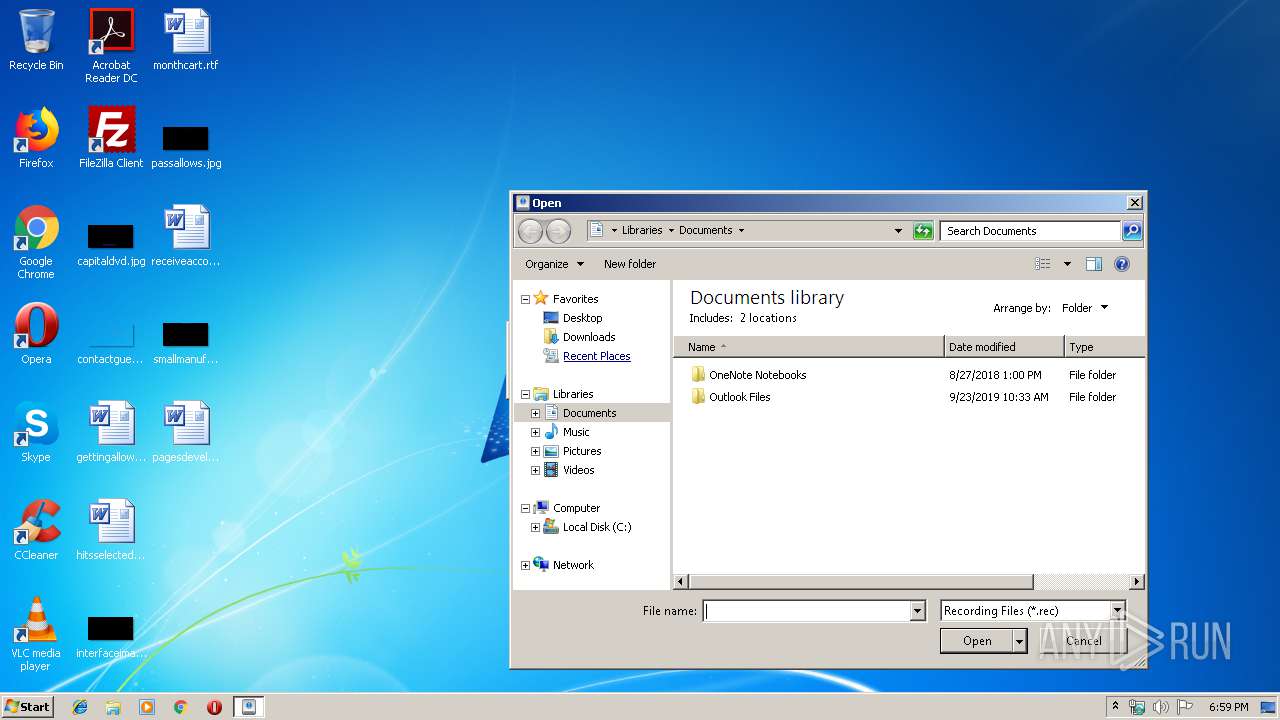The image size is (1280, 720).
Task: Open the dialog Help icon
Action: 1122,264
